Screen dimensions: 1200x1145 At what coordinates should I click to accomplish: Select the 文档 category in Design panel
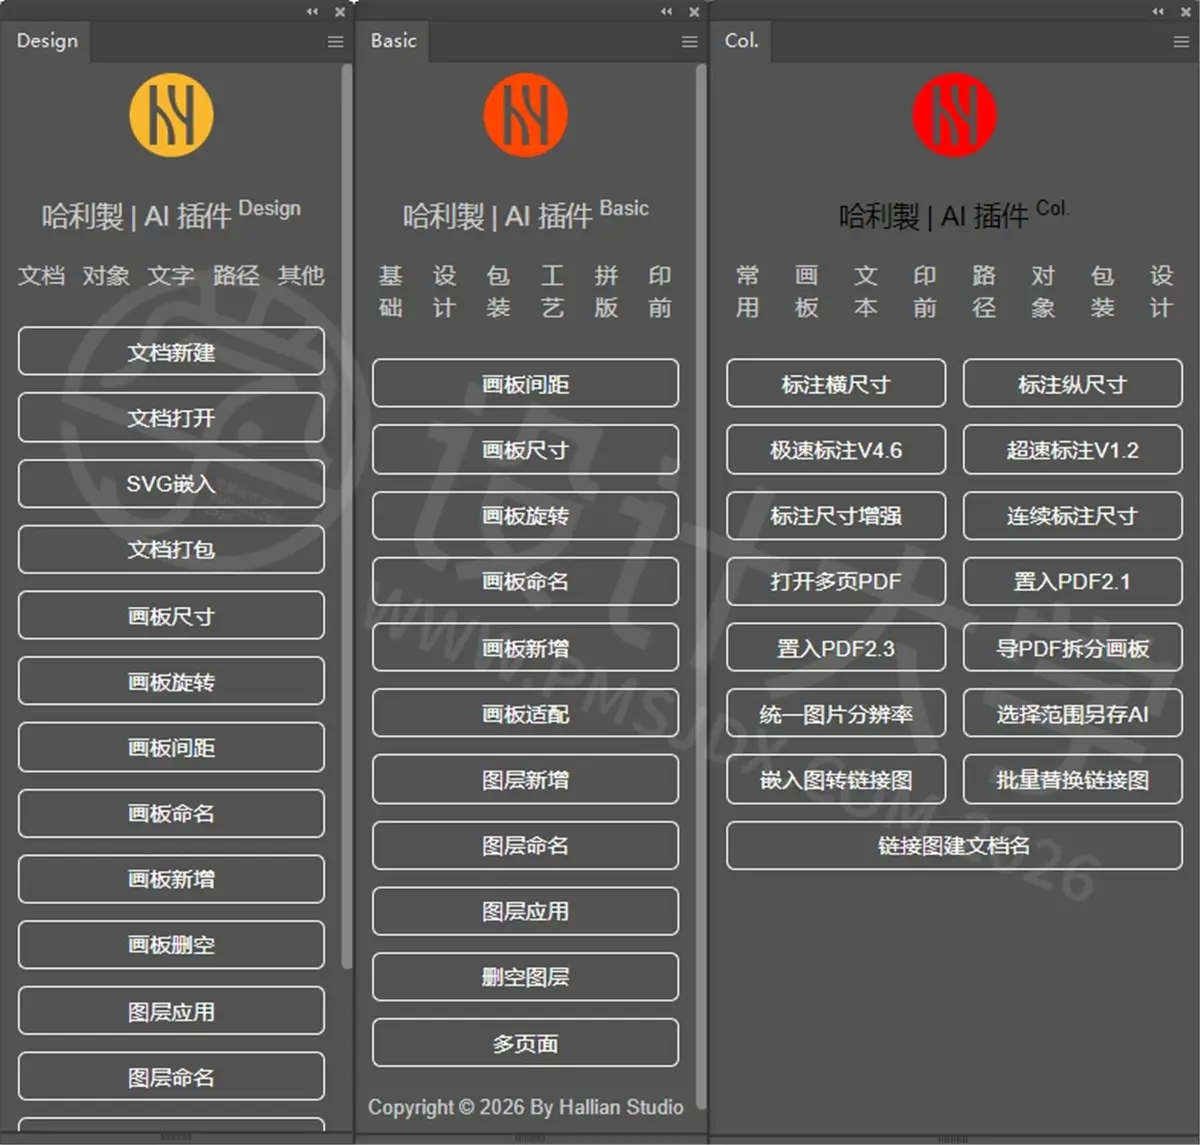coord(41,275)
